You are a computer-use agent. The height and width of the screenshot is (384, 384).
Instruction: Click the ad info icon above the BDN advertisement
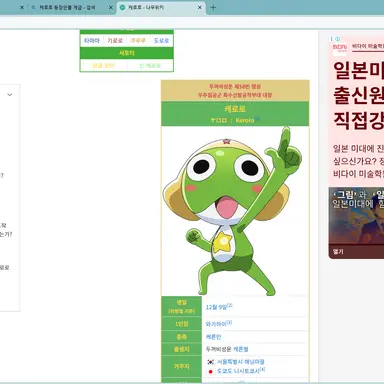(338, 39)
